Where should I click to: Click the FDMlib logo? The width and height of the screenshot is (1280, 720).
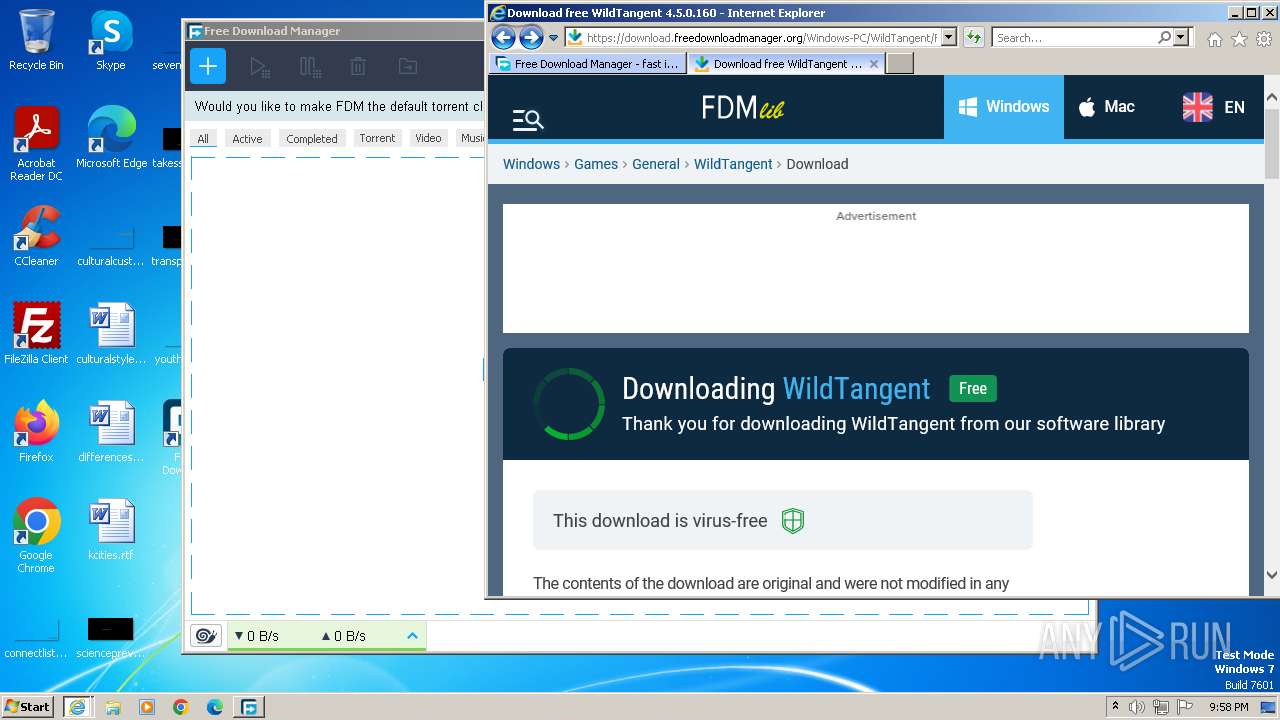743,107
